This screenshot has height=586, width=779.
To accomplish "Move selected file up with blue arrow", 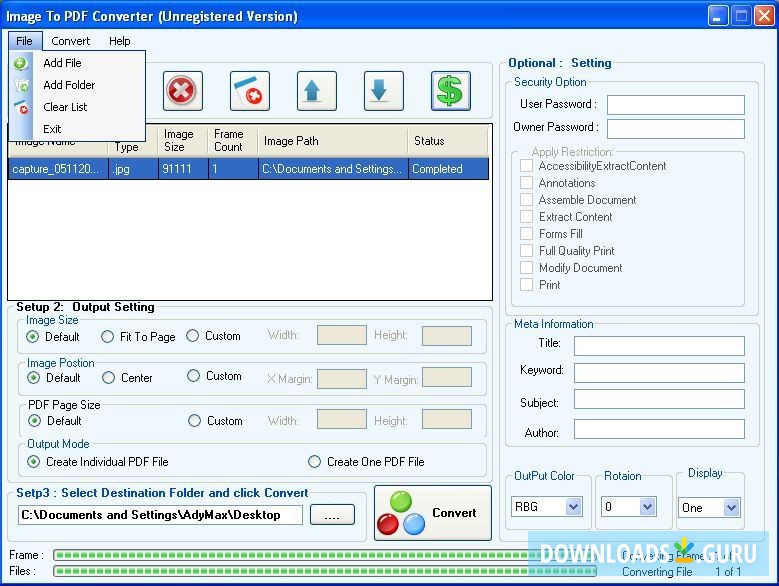I will point(316,91).
